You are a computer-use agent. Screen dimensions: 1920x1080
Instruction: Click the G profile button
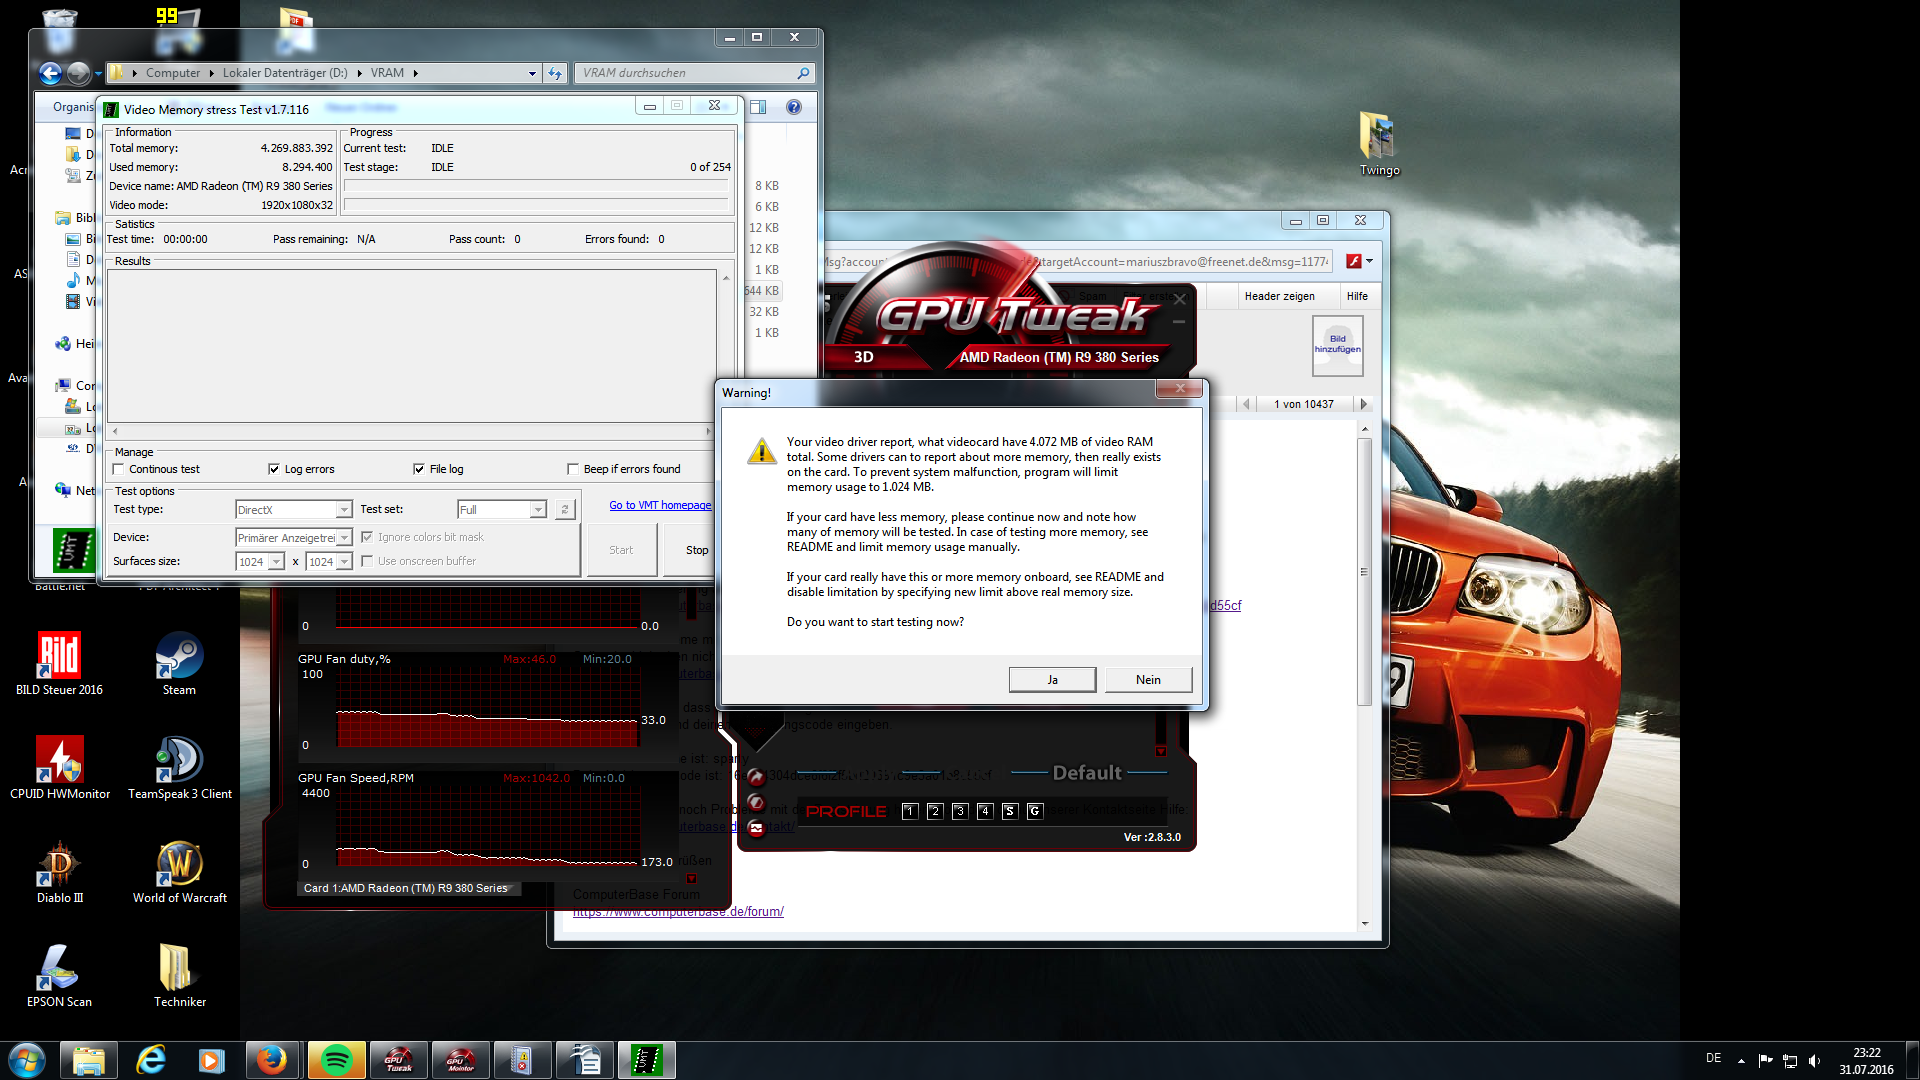pos(1034,811)
